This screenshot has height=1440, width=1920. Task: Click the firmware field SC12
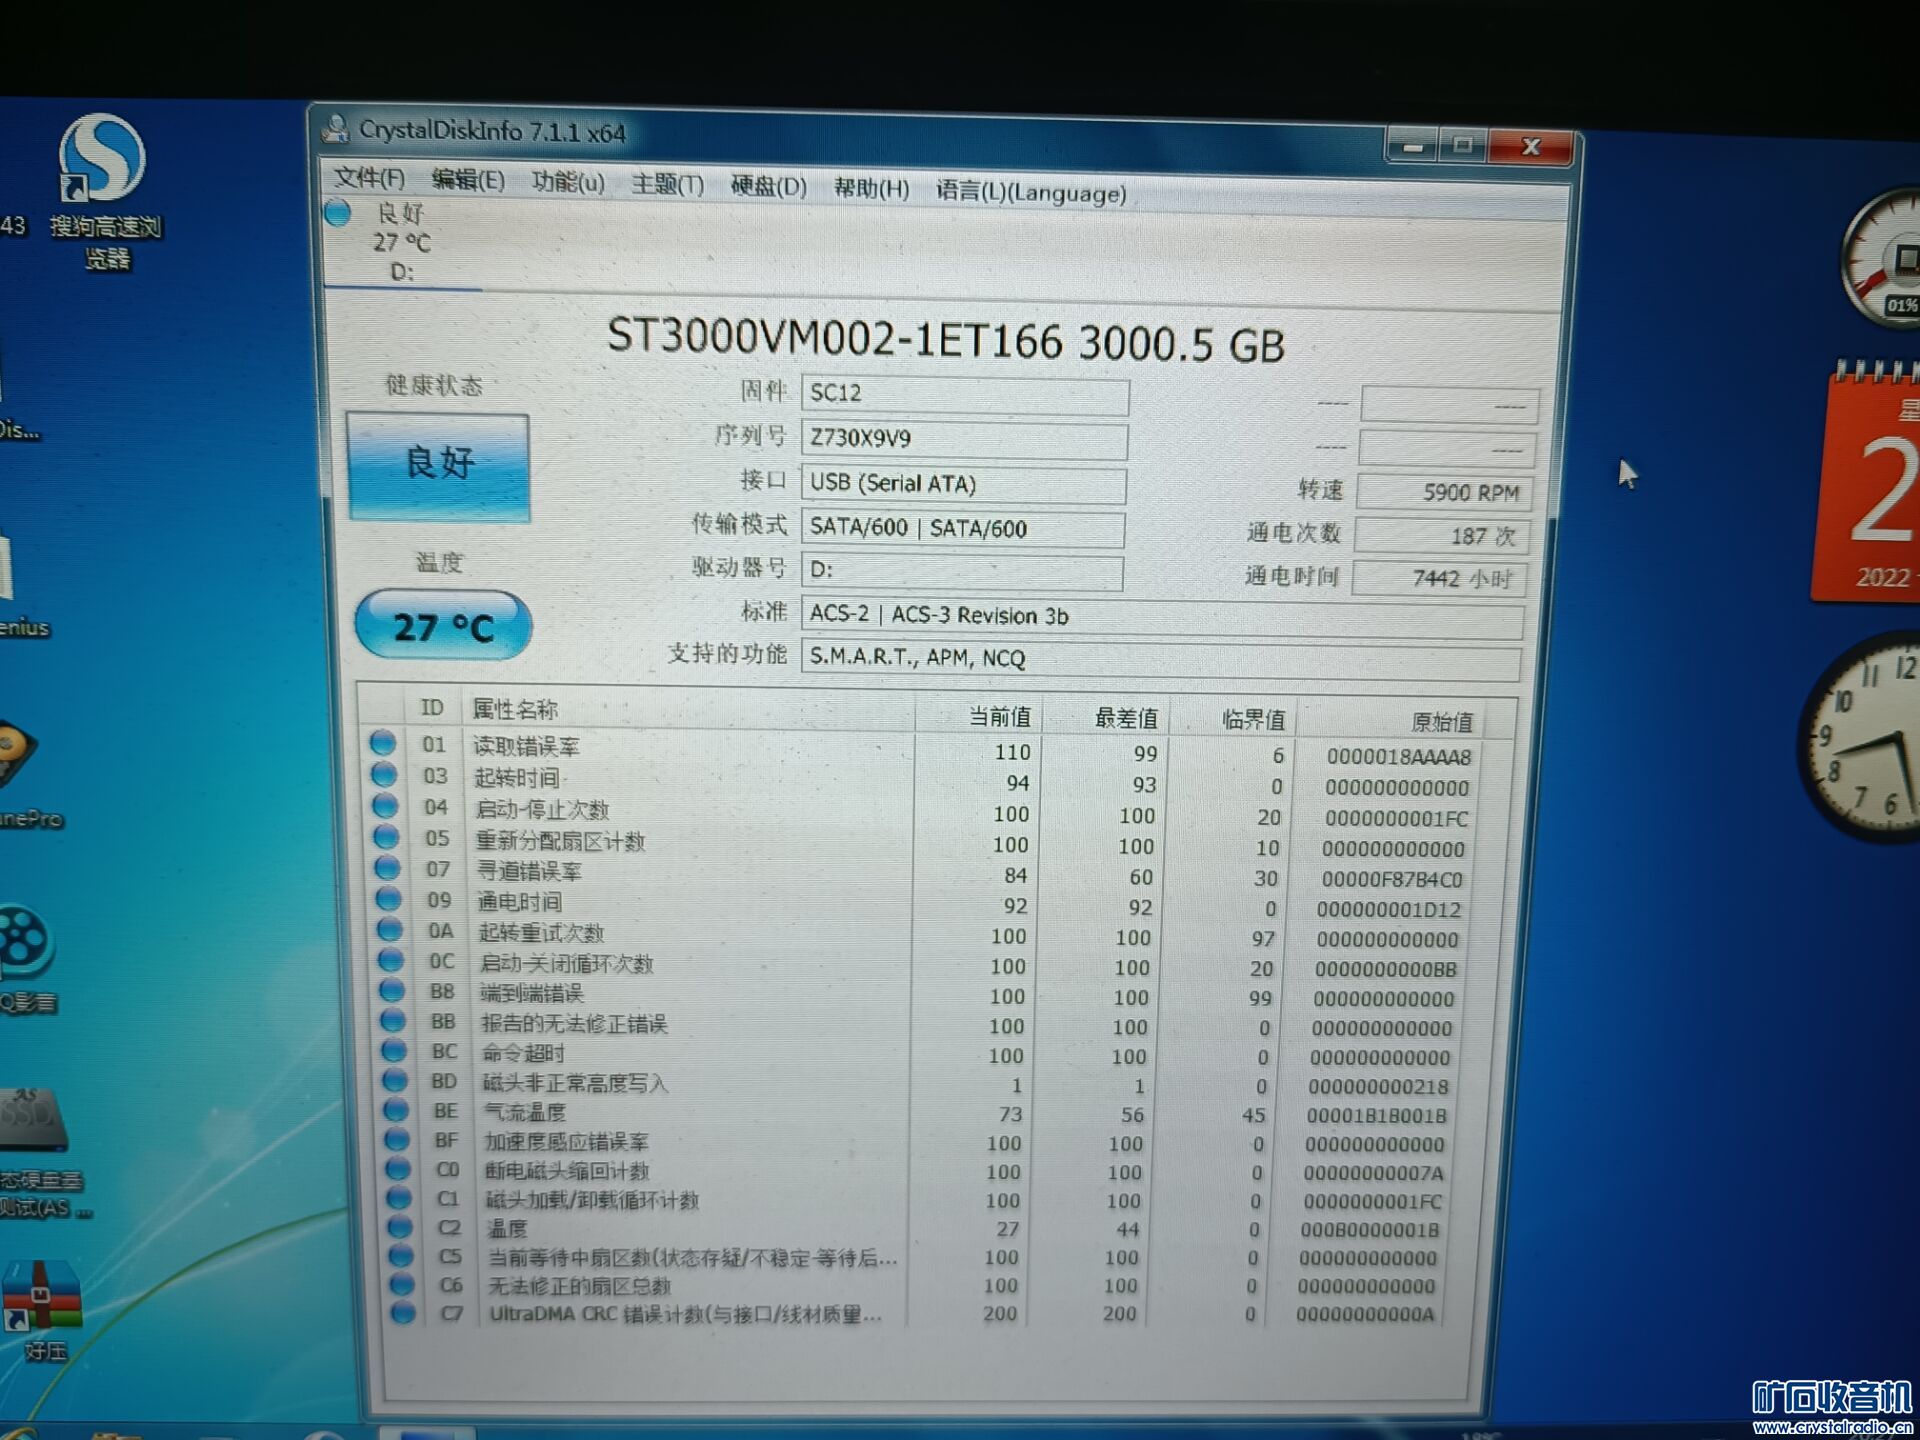[x=965, y=395]
